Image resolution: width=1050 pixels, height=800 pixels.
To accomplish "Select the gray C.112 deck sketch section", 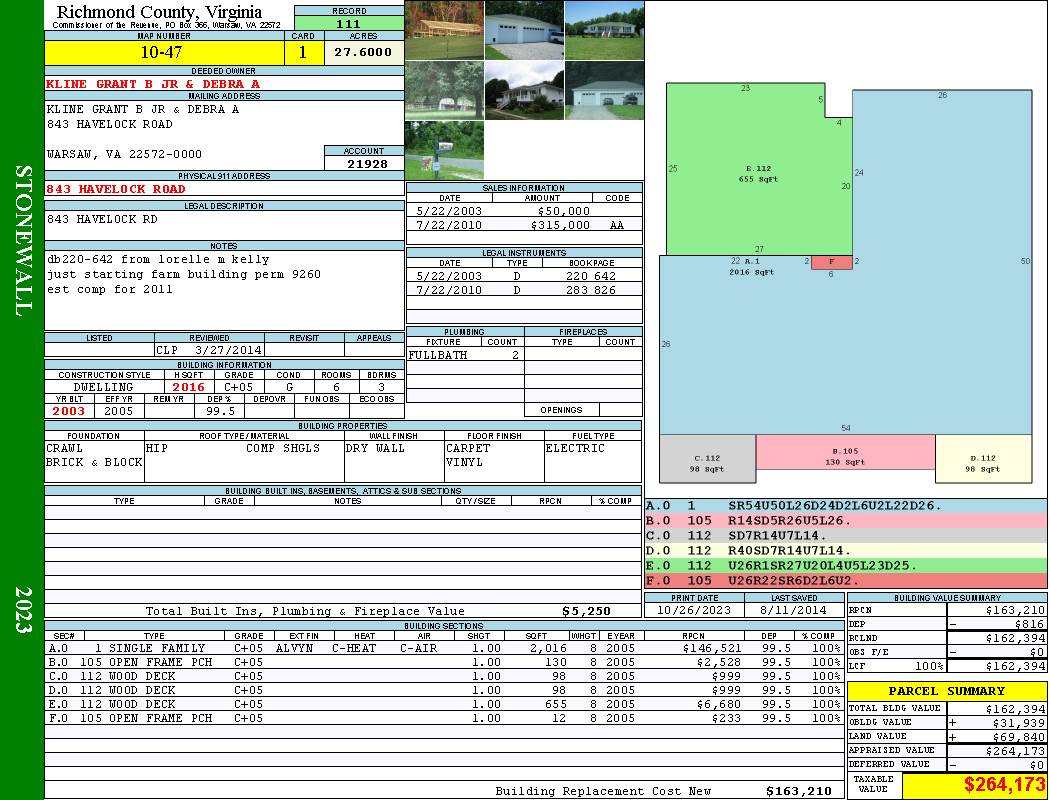I will click(x=707, y=459).
